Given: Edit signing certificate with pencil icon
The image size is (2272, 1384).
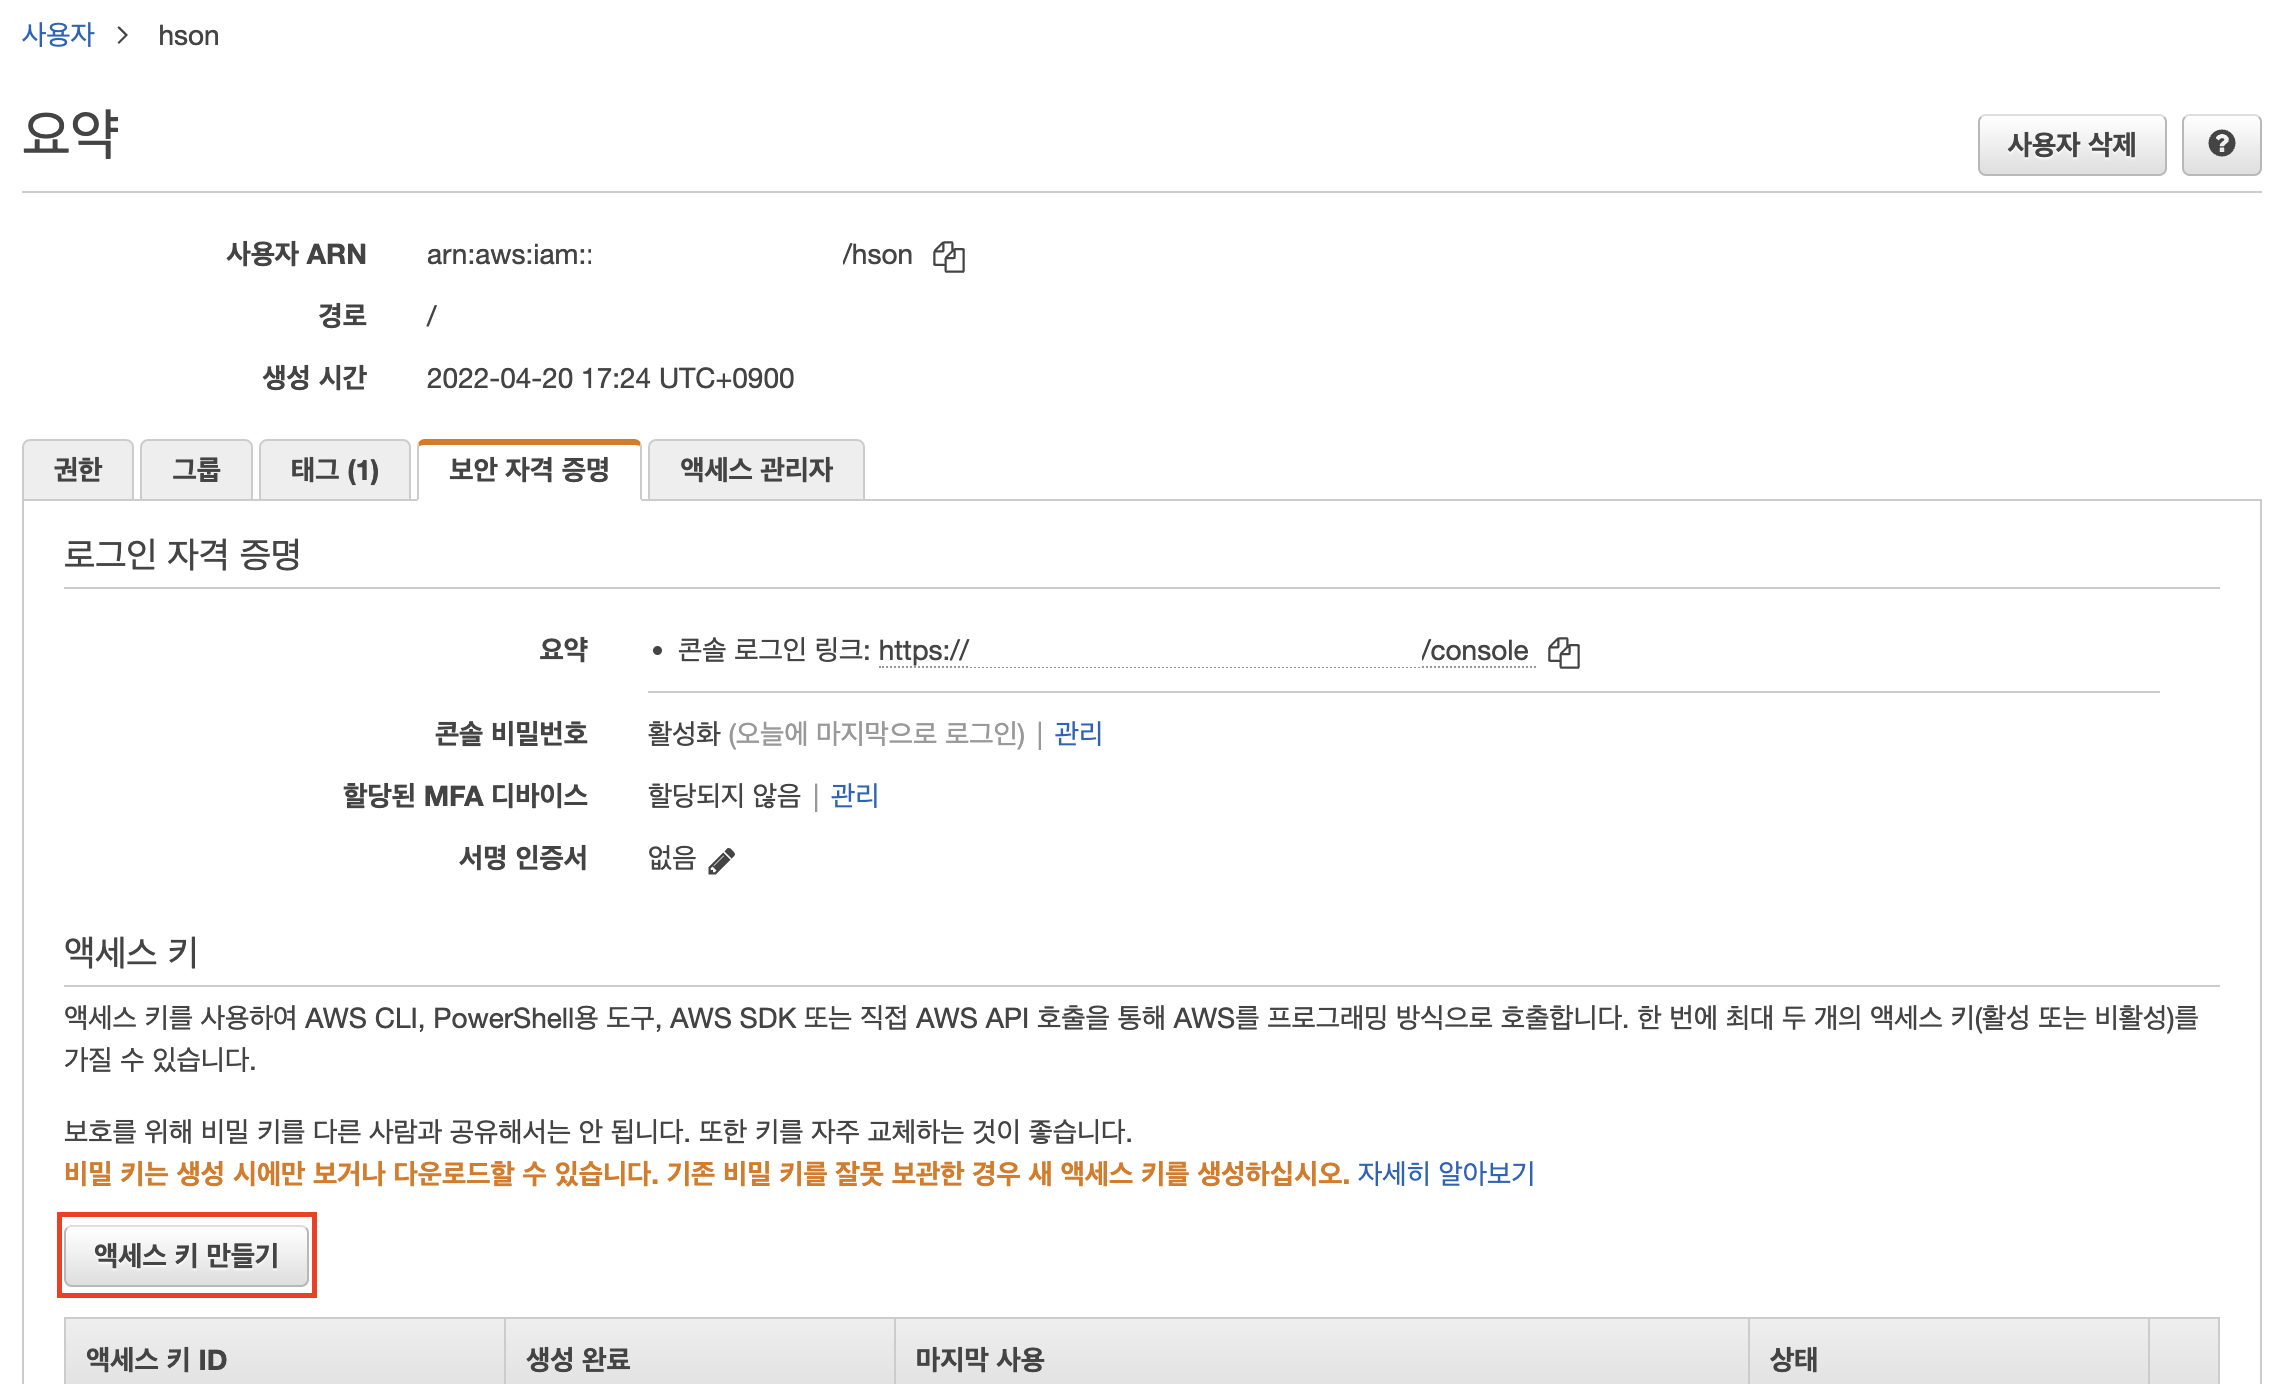Looking at the screenshot, I should (721, 860).
